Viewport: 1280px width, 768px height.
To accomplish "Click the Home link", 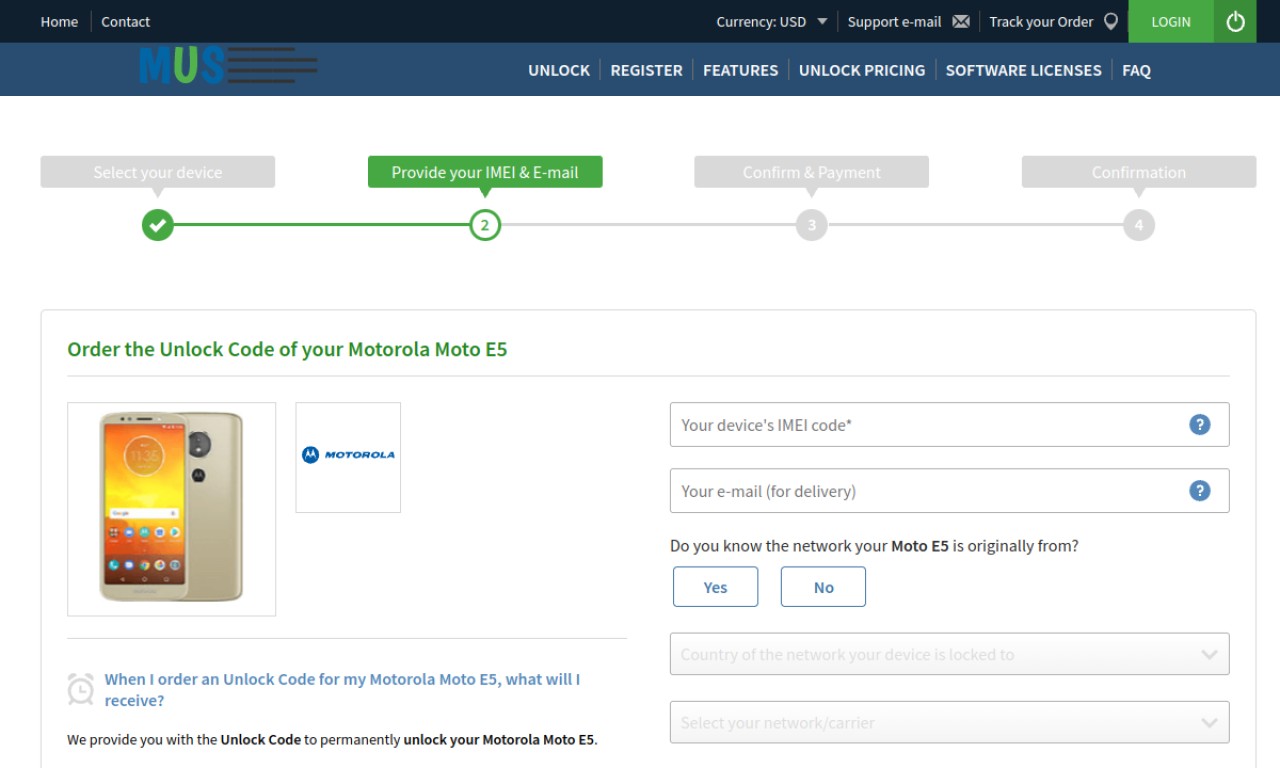I will point(59,21).
